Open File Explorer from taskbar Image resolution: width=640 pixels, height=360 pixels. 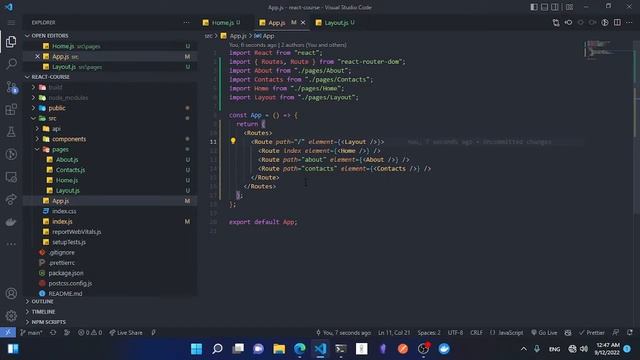coord(279,349)
